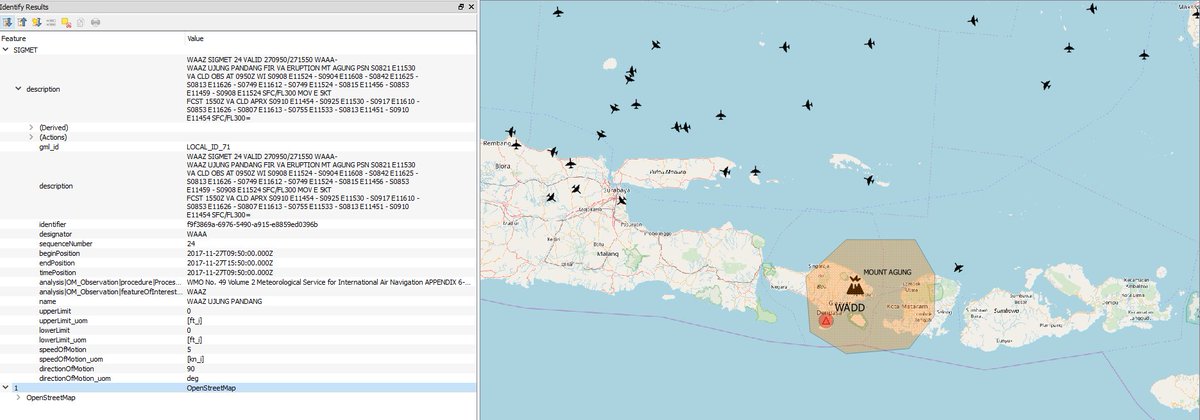Expand the (Derived) node

tap(31, 127)
